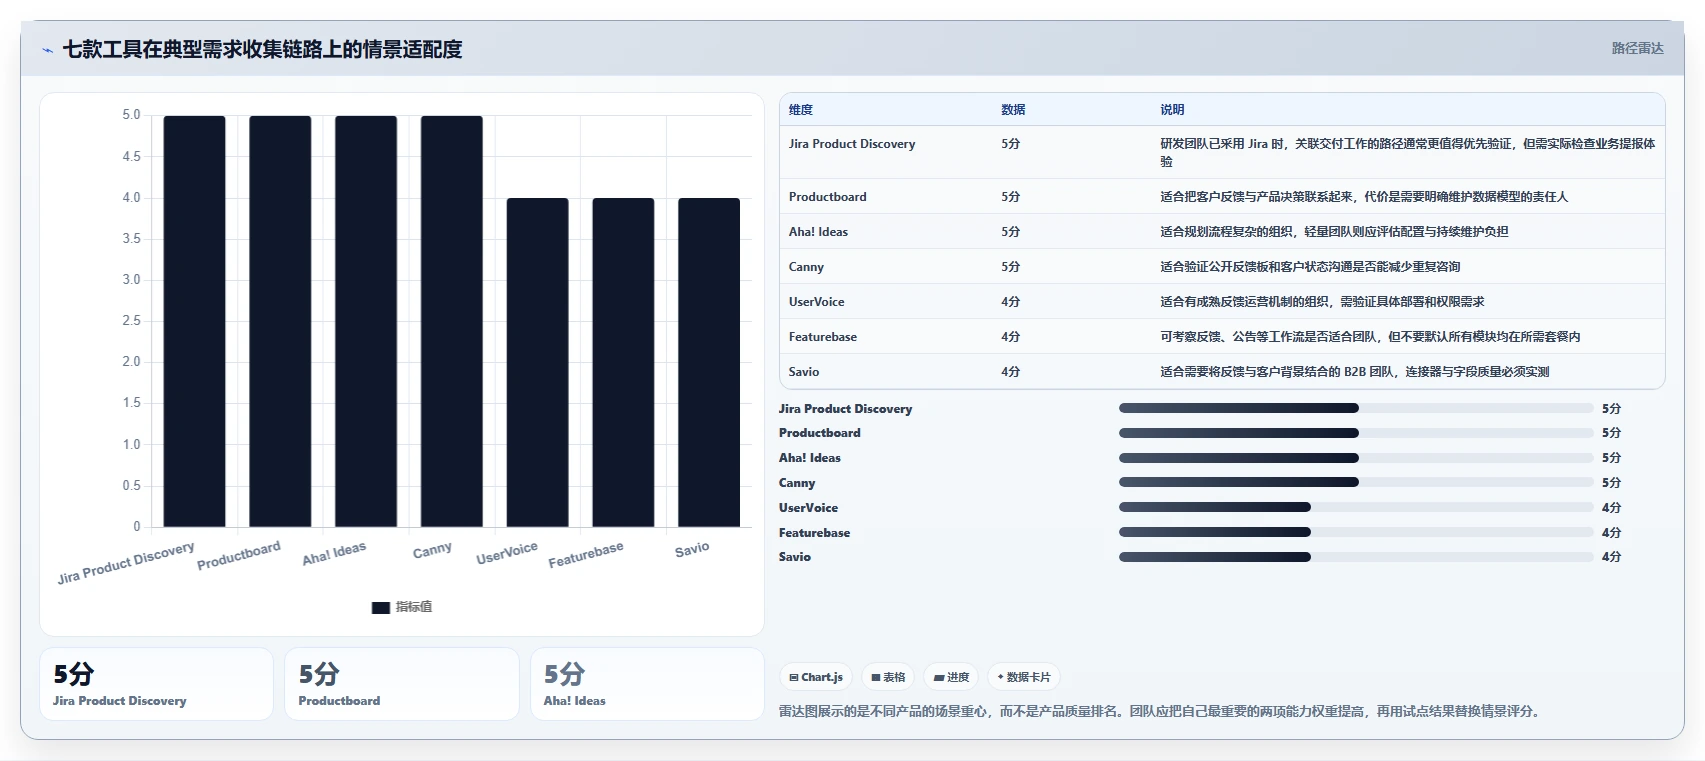Click the chart axis label UserVoice

click(507, 553)
